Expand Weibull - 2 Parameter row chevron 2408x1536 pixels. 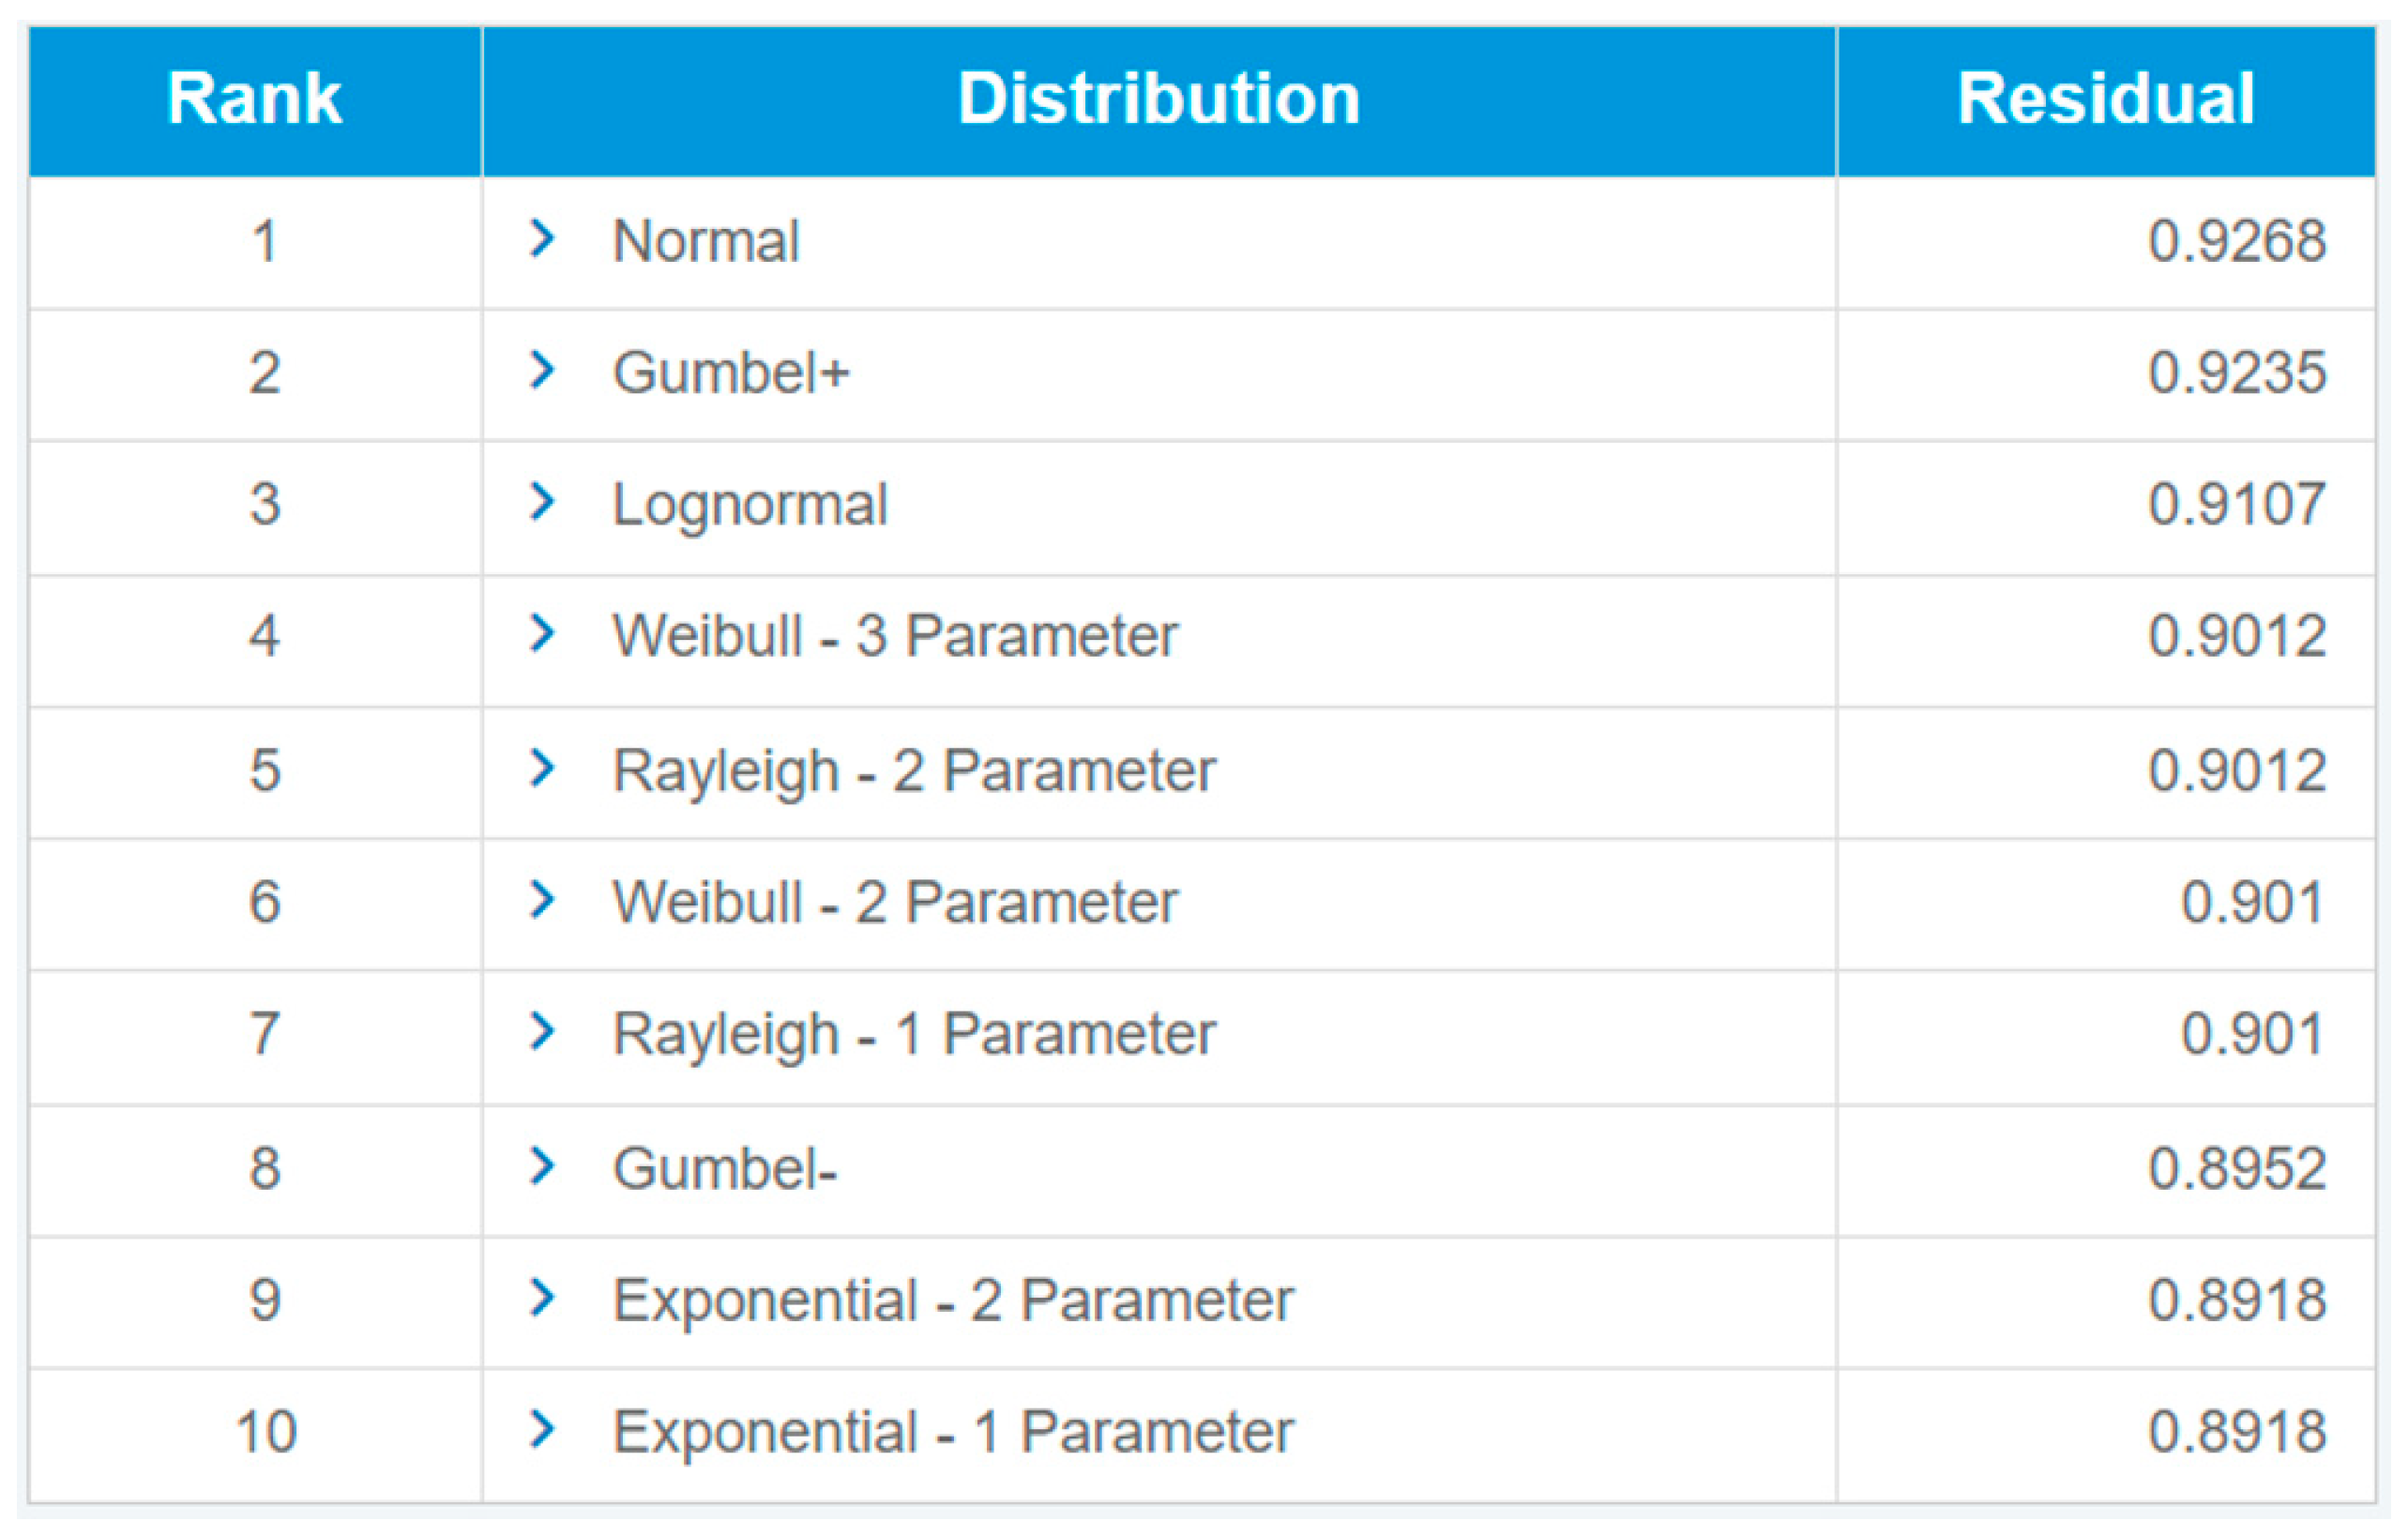[542, 900]
